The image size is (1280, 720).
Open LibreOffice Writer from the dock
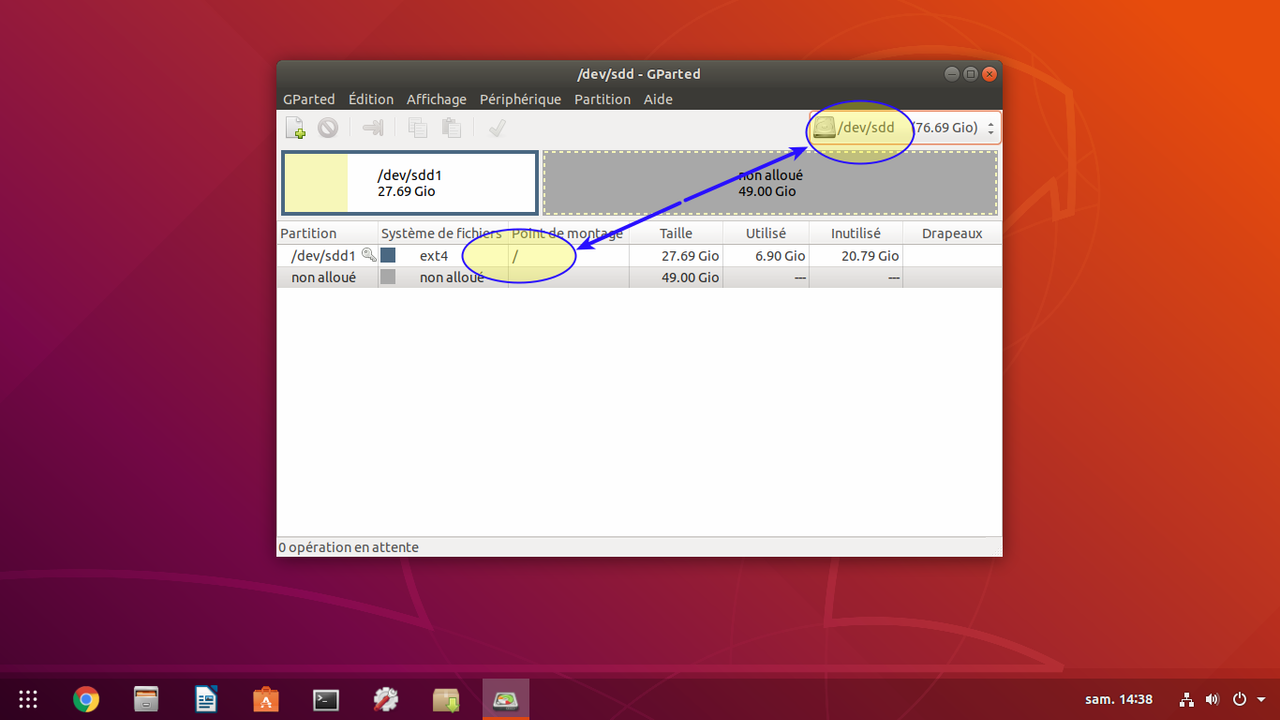click(206, 699)
